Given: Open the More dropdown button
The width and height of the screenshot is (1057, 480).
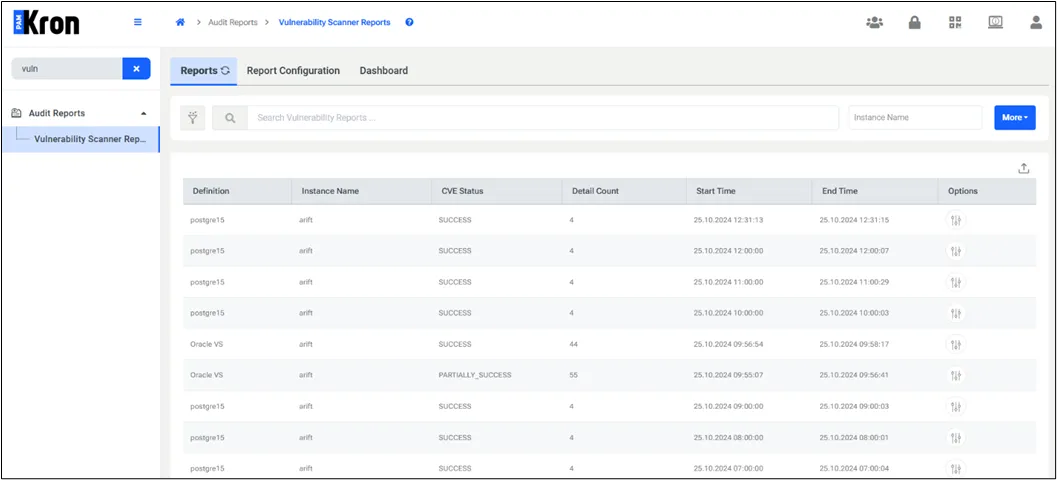Looking at the screenshot, I should coord(1015,117).
